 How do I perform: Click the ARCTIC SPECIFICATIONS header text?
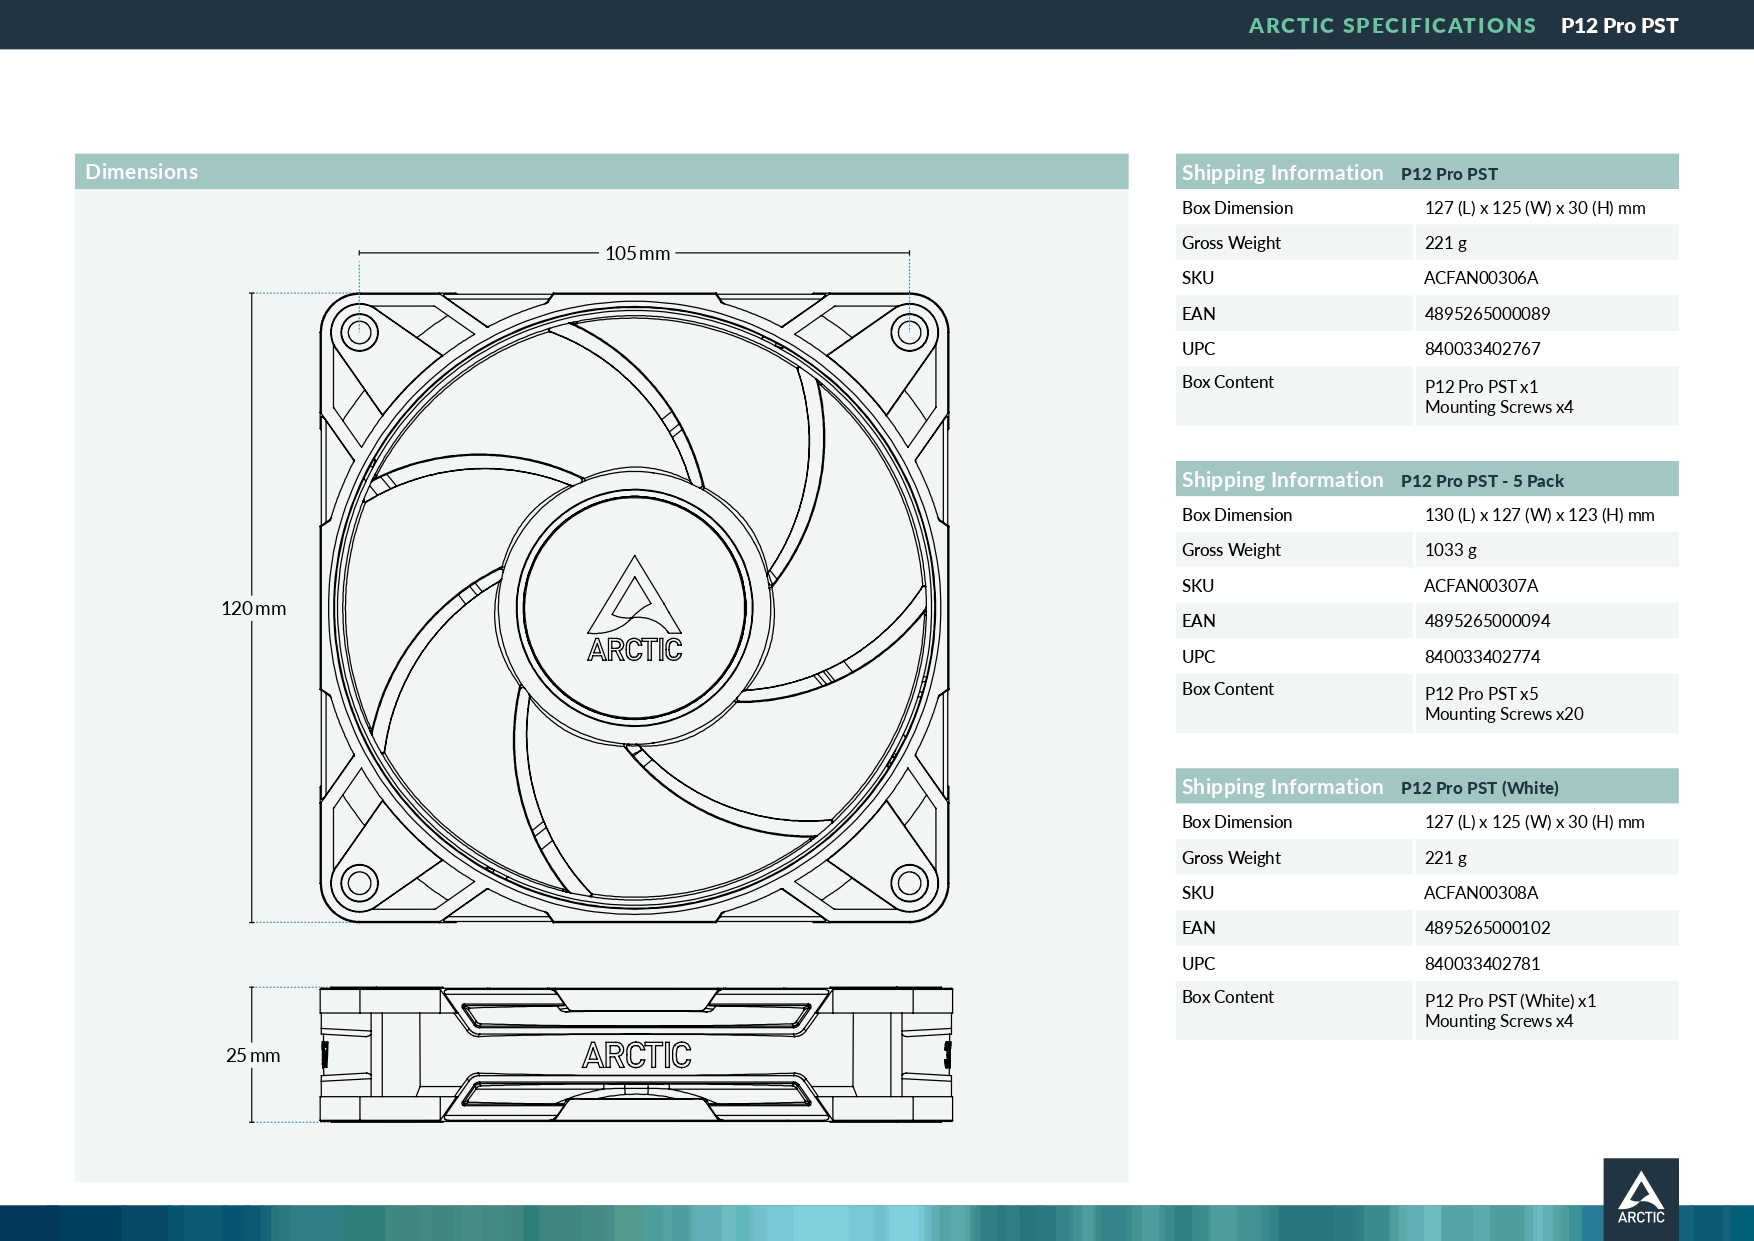[1392, 25]
